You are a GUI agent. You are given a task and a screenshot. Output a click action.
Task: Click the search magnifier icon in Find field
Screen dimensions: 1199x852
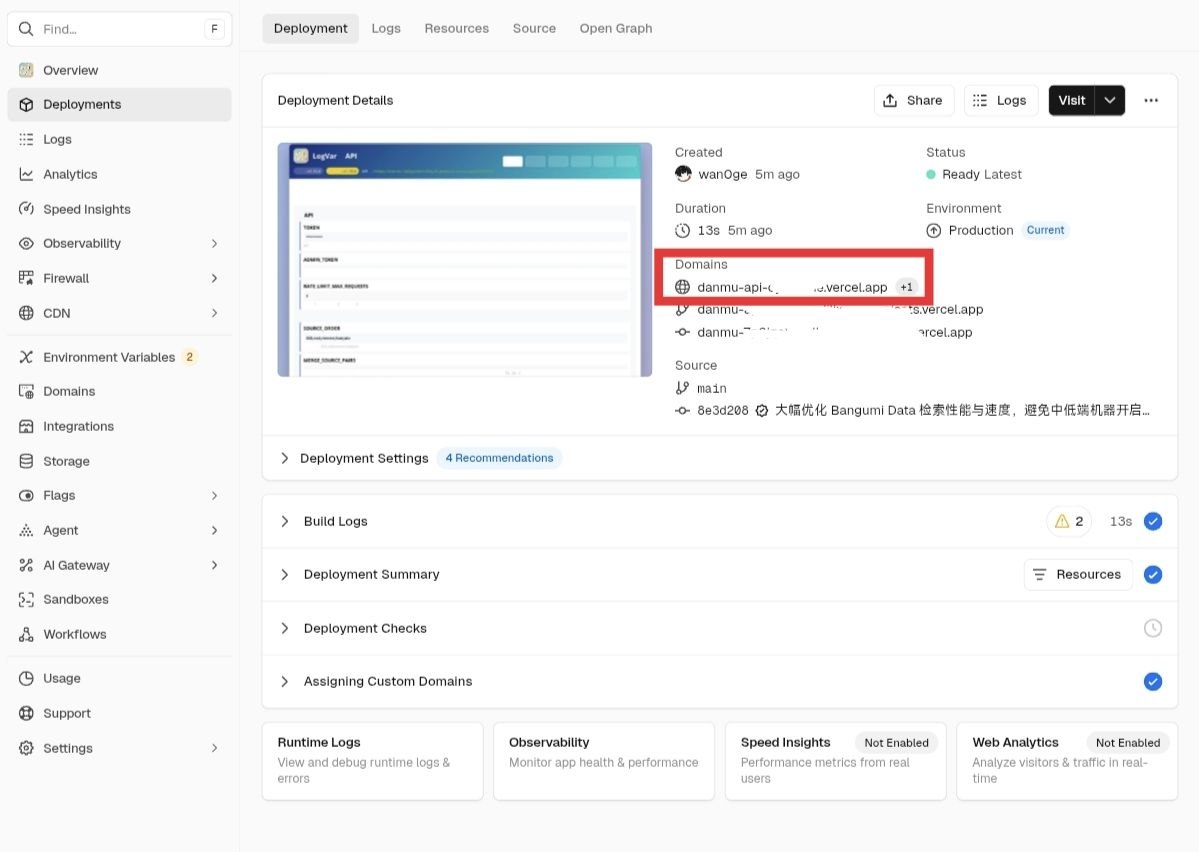(26, 29)
